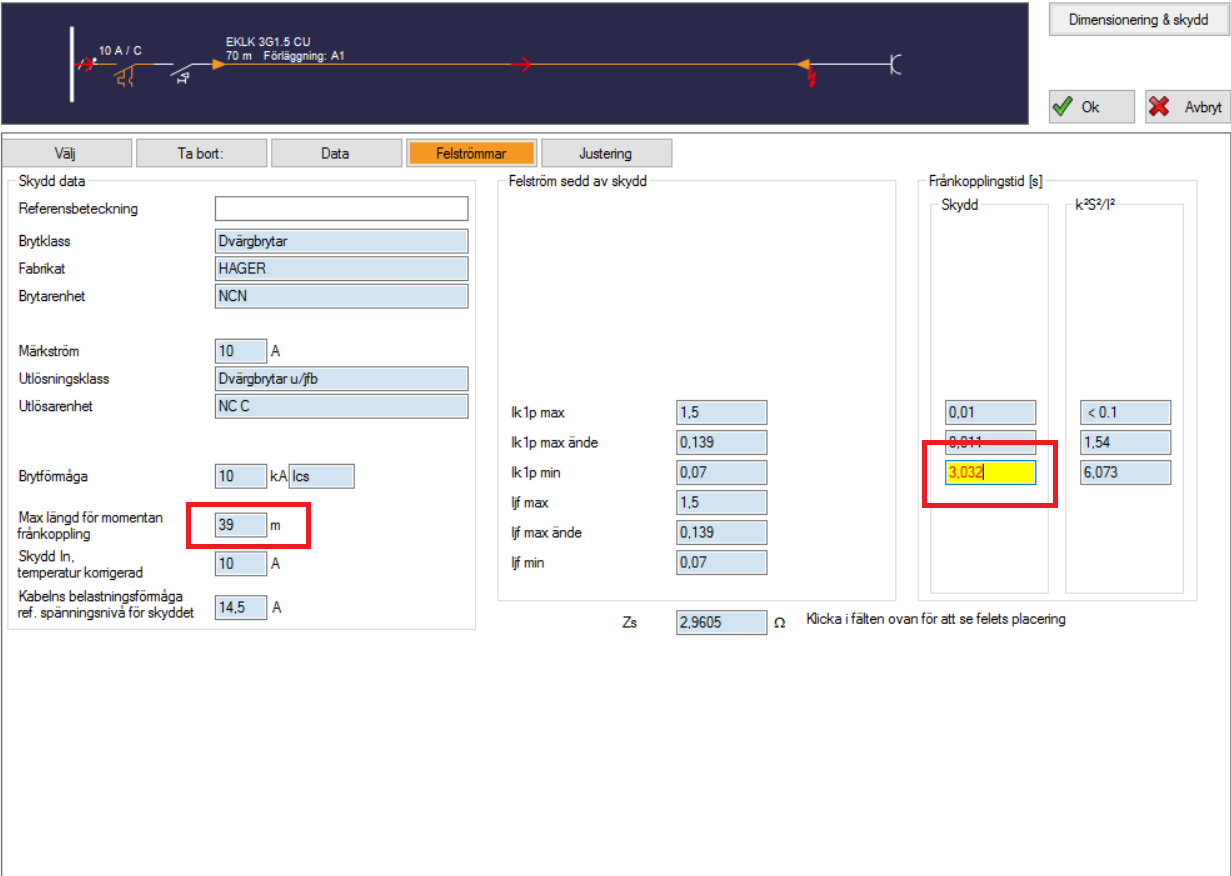Image resolution: width=1231 pixels, height=876 pixels.
Task: Click the Ik1p max value field
Action: point(721,412)
